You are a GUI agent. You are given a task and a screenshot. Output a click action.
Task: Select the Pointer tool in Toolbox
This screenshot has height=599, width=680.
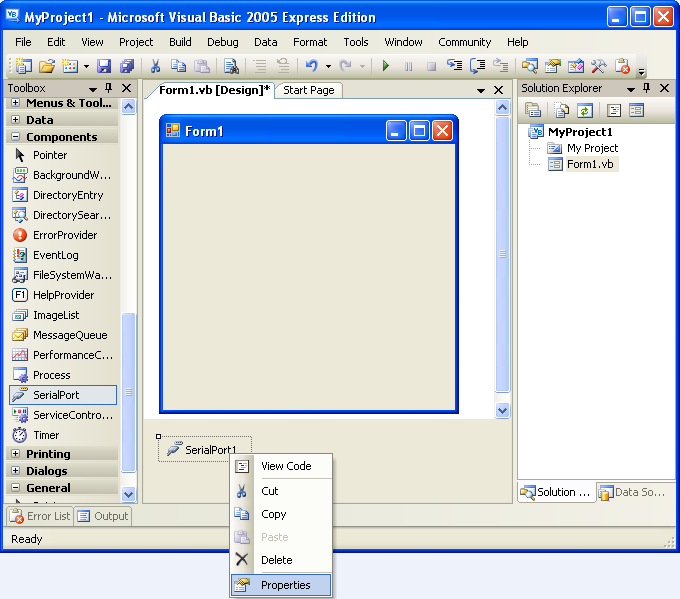(x=63, y=155)
